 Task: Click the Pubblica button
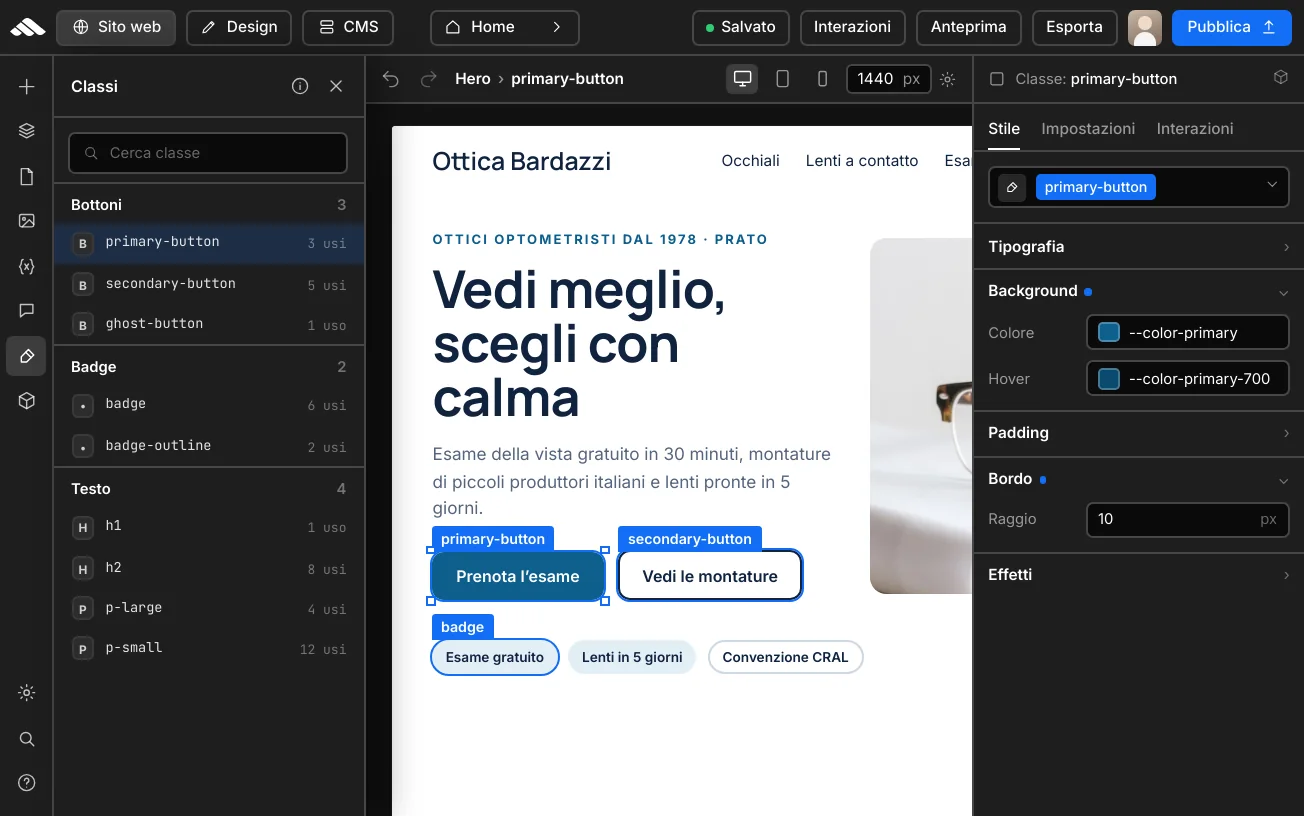tap(1232, 27)
